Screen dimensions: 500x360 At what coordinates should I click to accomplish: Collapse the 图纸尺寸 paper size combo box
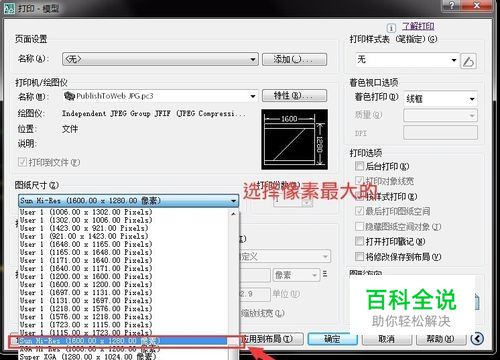click(x=128, y=201)
